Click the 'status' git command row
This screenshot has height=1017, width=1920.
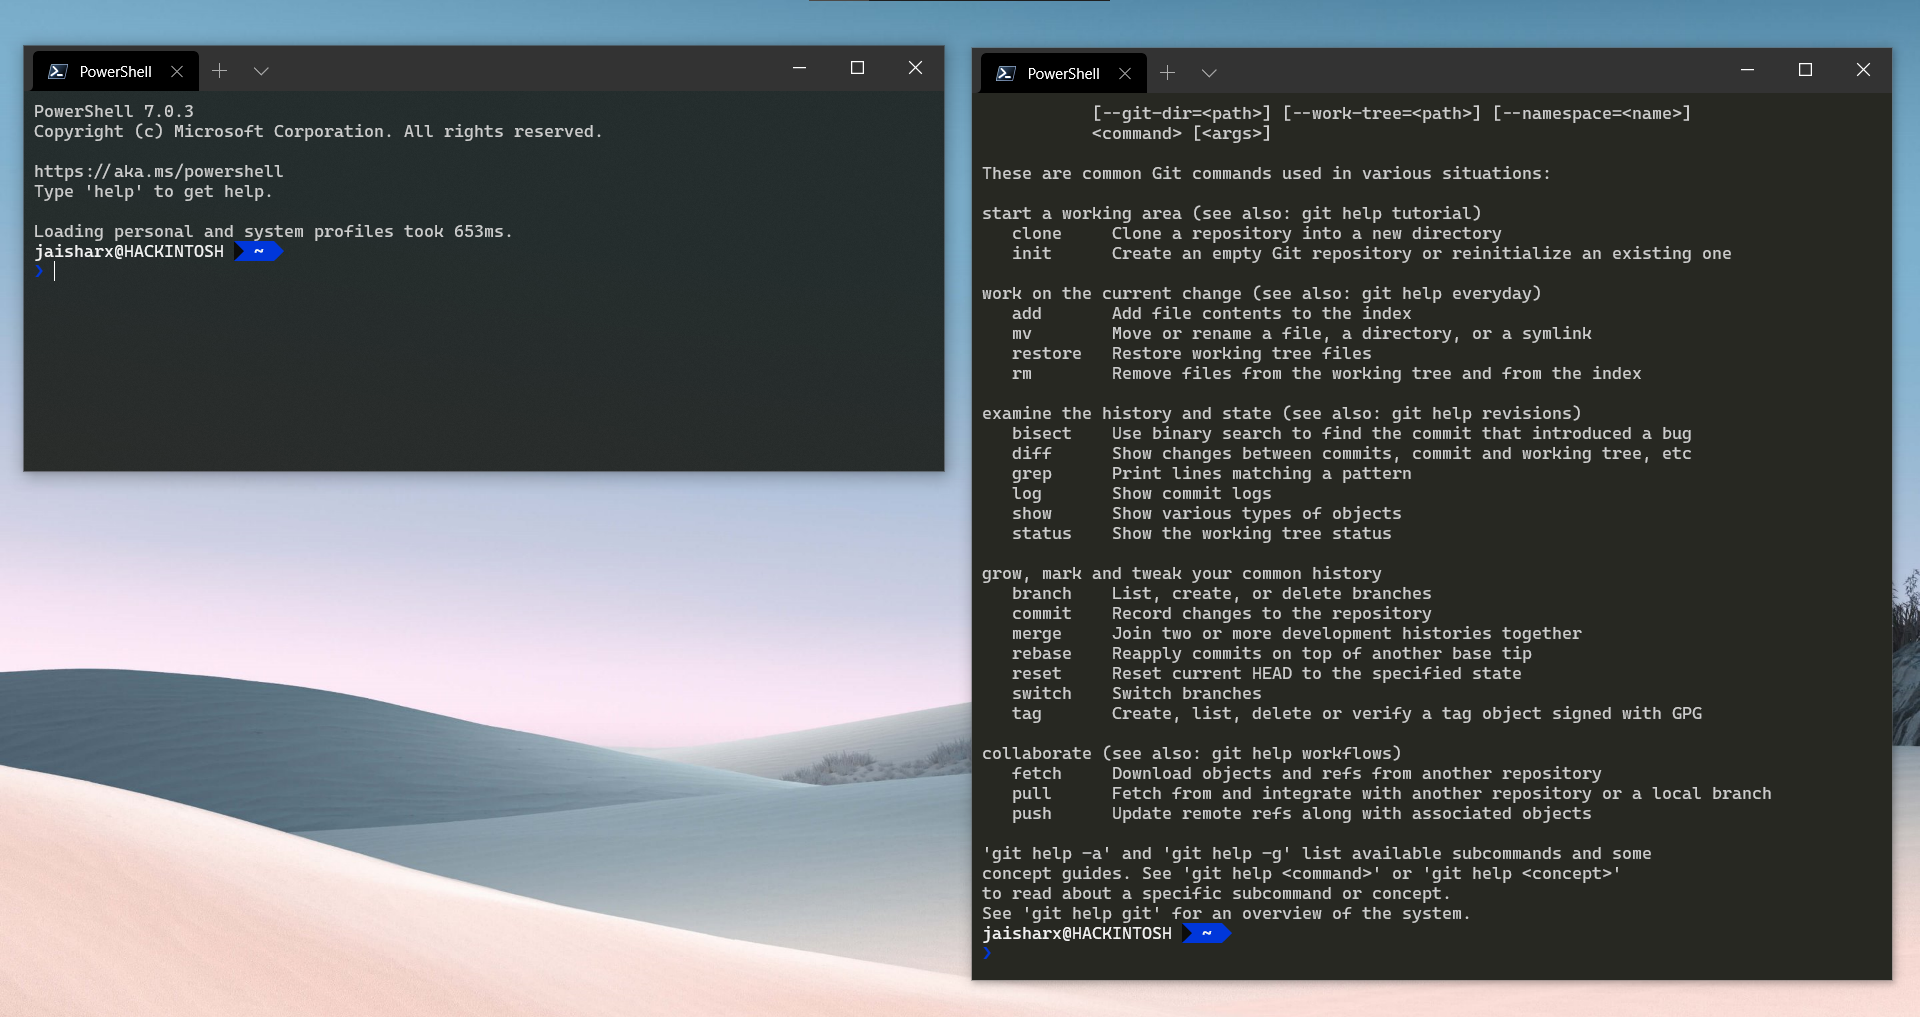(x=1202, y=534)
